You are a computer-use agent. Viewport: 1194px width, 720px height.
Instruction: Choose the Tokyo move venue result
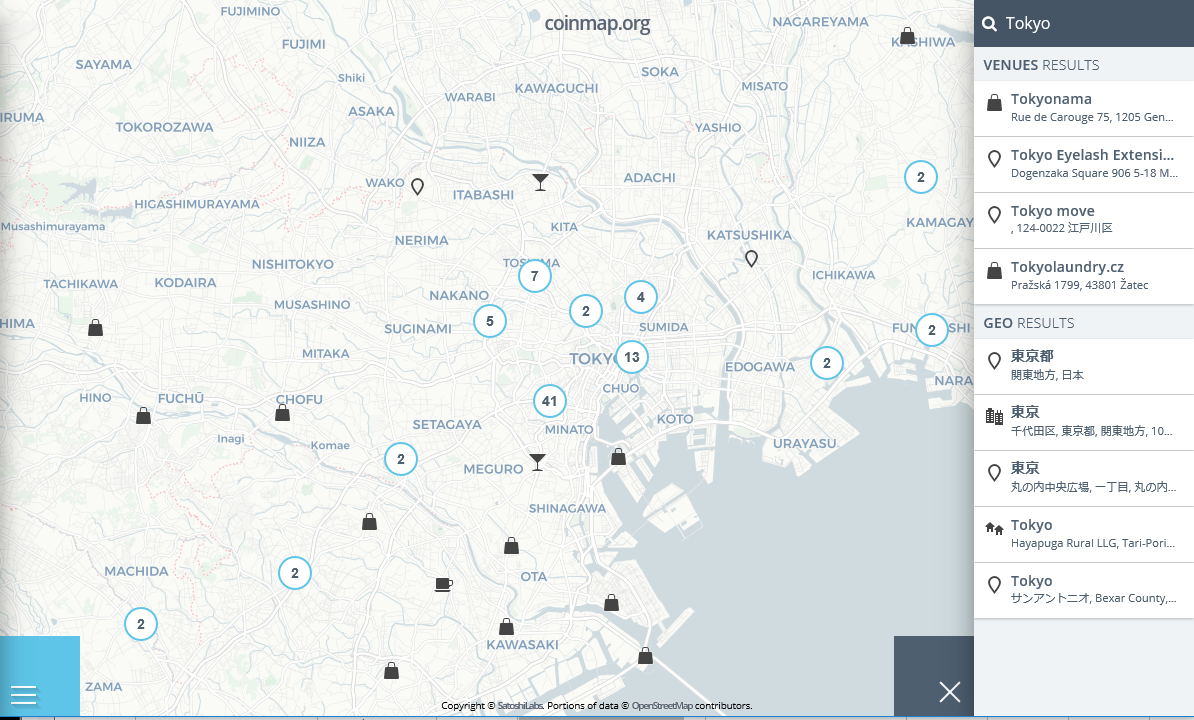tap(1083, 220)
